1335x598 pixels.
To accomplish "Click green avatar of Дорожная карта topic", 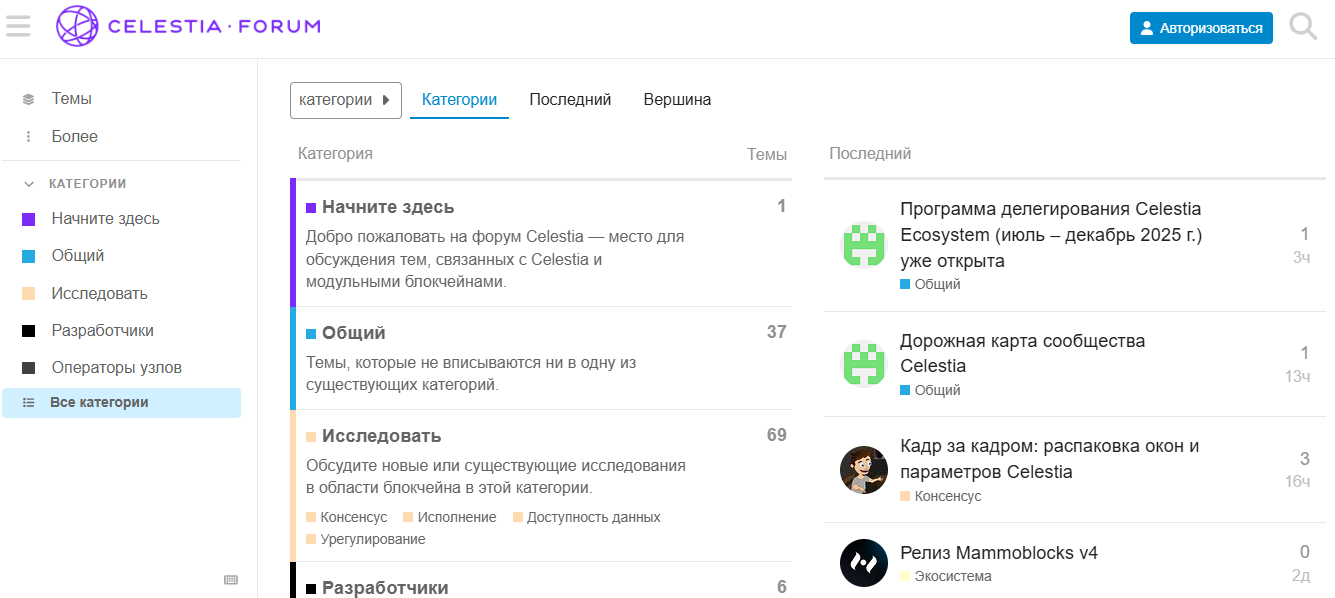I will (864, 364).
